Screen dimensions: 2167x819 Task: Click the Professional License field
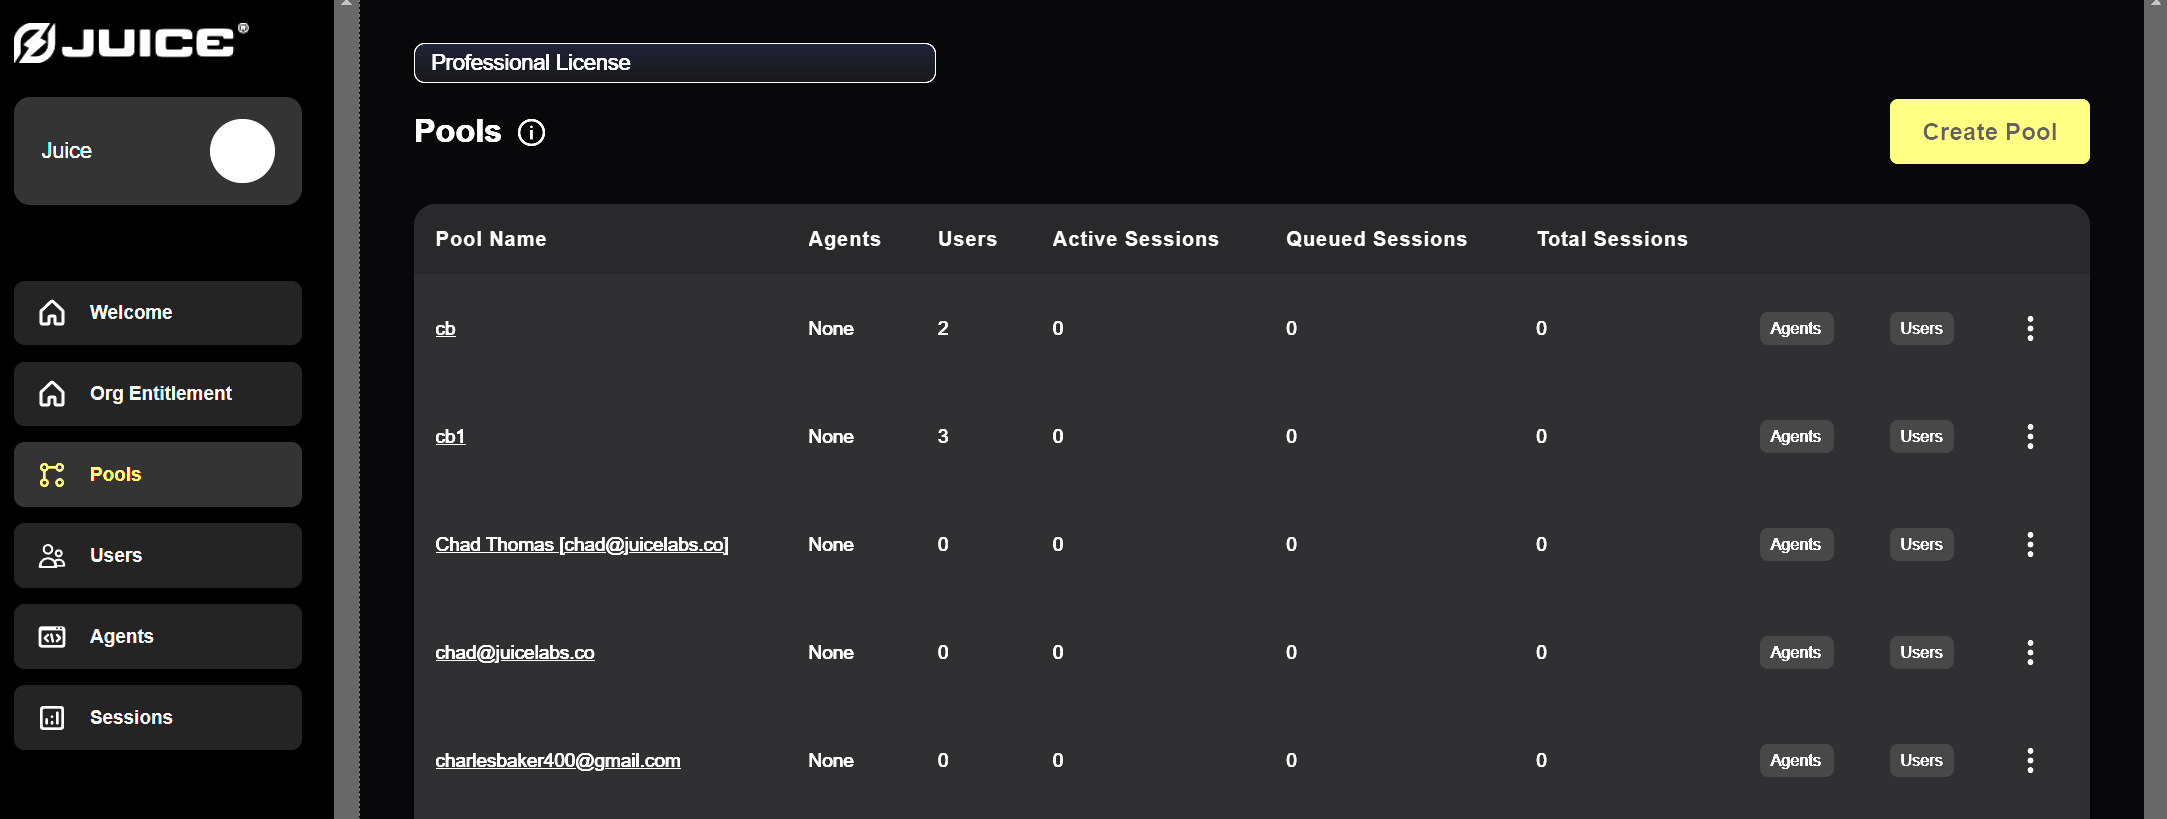click(x=675, y=63)
